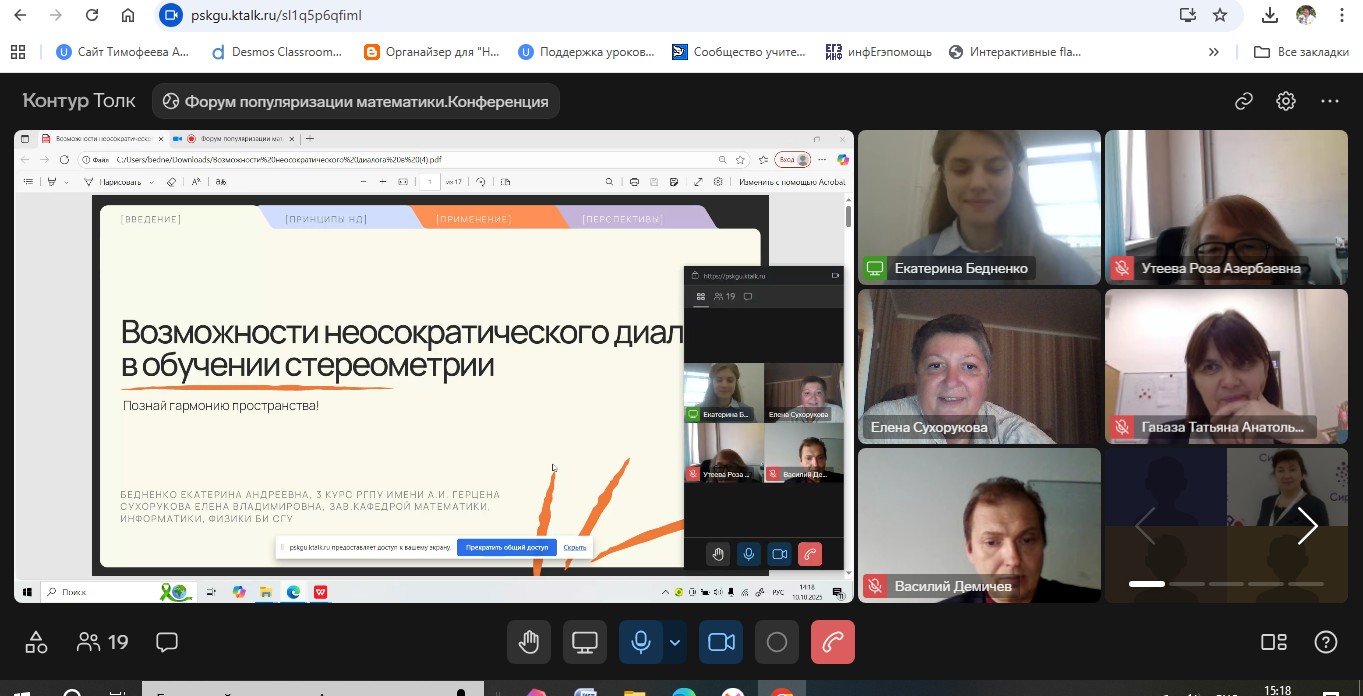Open the chat panel icon
Viewport: 1363px width, 696px height.
(167, 642)
